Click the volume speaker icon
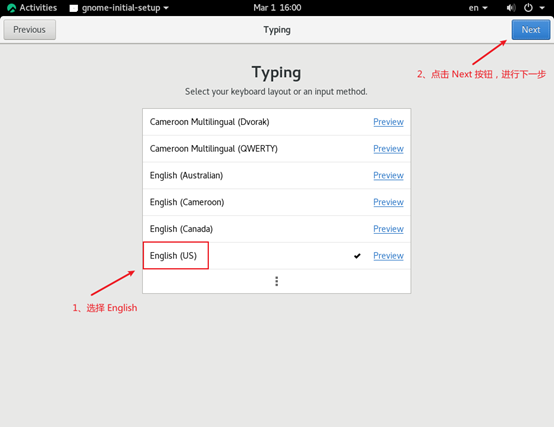This screenshot has width=554, height=427. [511, 8]
